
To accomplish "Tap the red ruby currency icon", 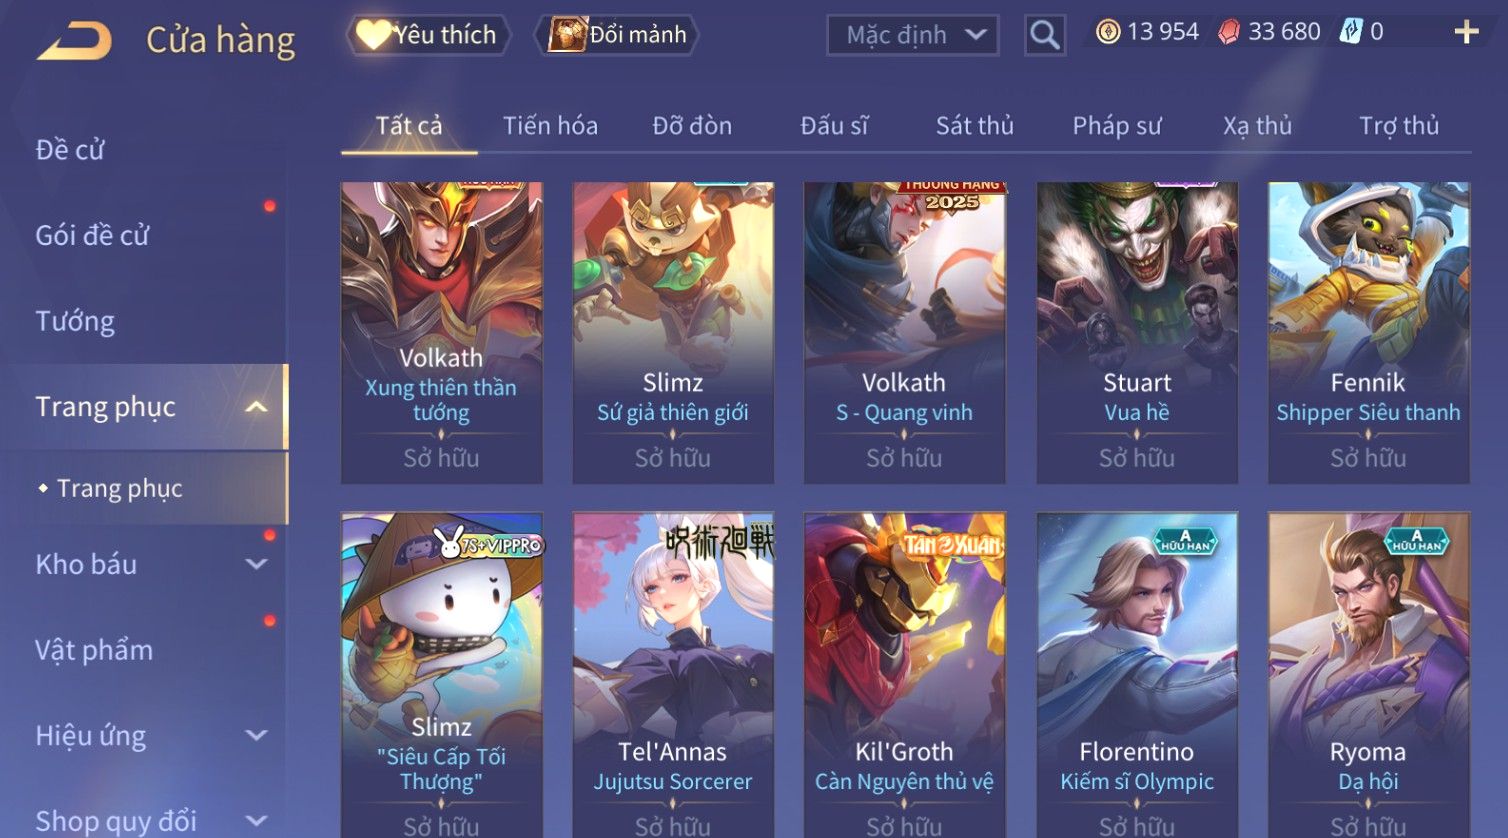I will pos(1228,32).
